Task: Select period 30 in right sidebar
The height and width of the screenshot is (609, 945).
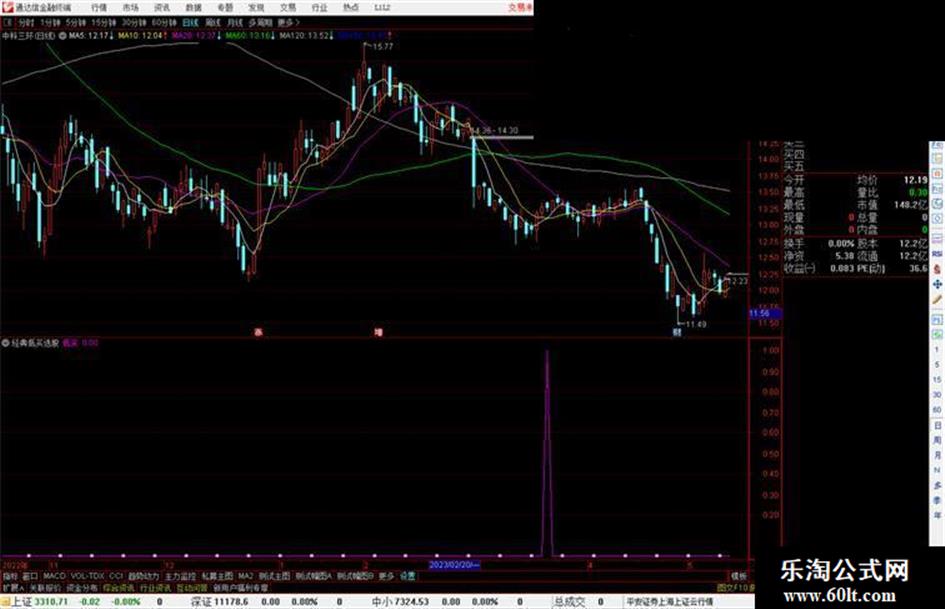Action: pyautogui.click(x=937, y=395)
